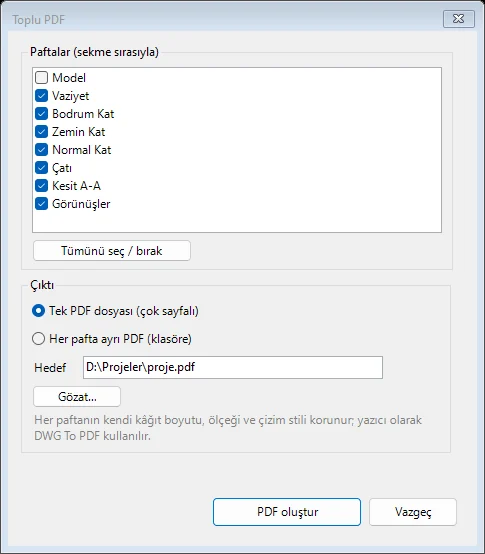Focus the Hedef path input field
Screen dimensions: 485x554
click(x=233, y=367)
